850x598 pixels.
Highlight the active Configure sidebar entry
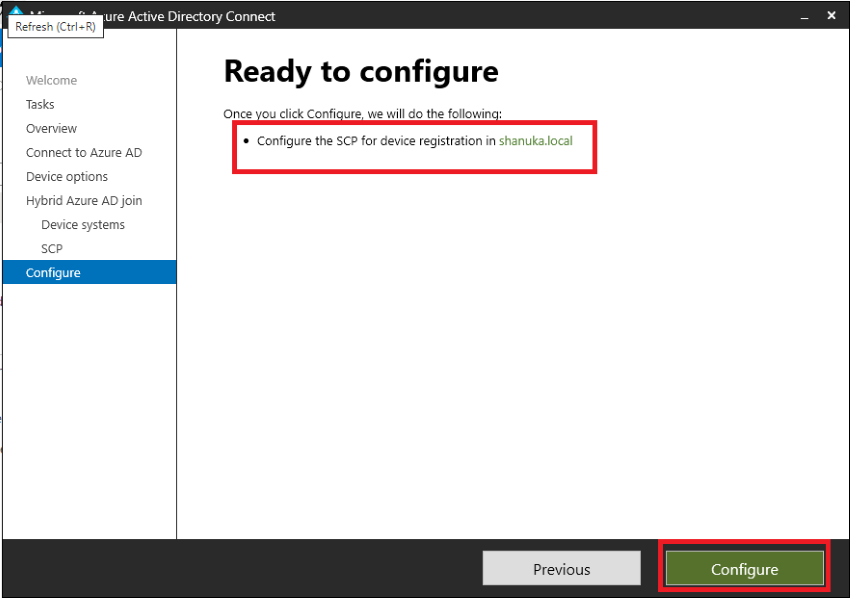[55, 272]
